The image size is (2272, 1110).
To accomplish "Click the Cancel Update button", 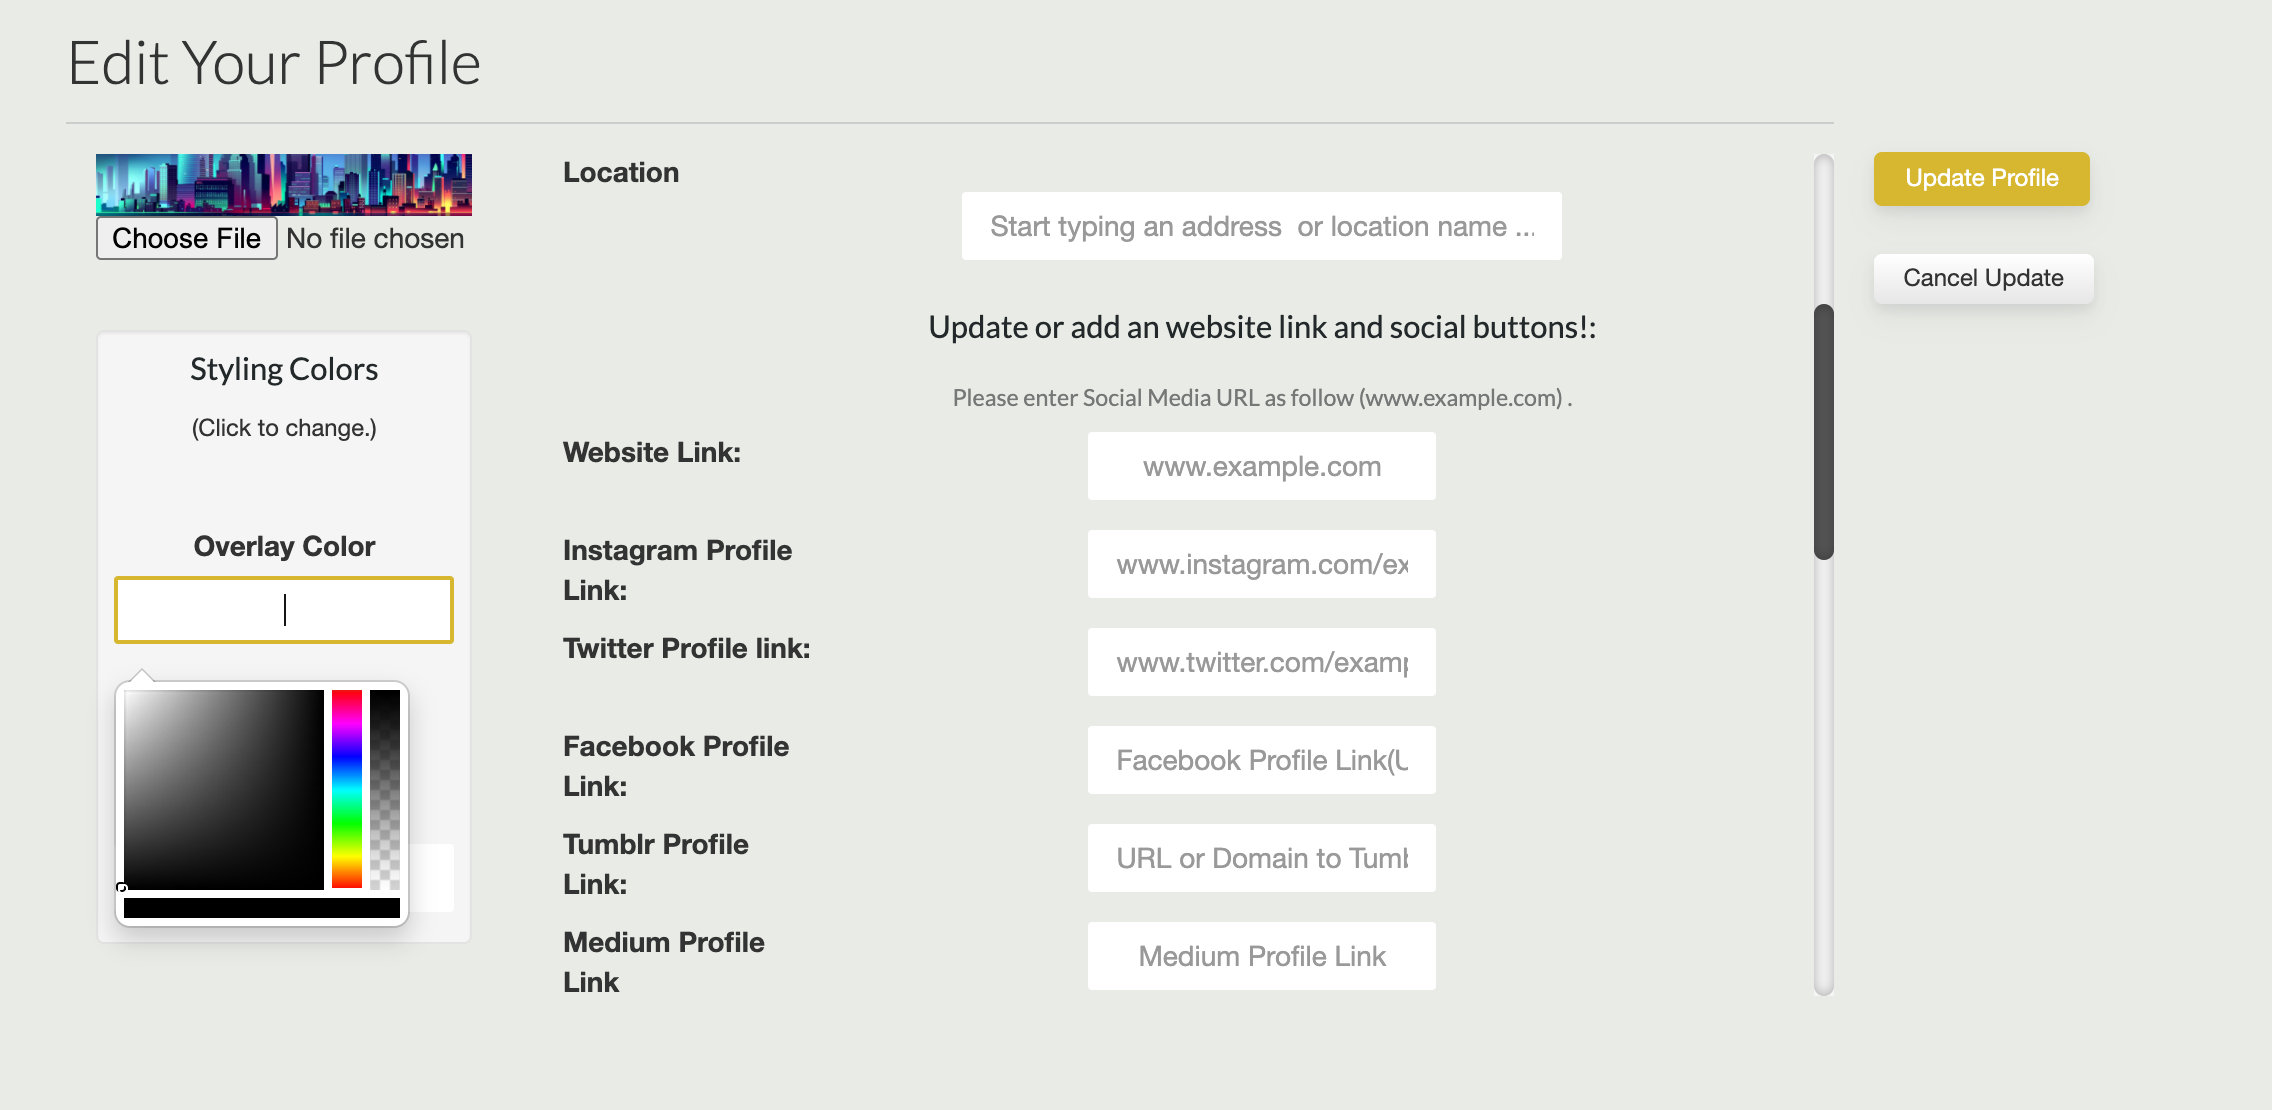I will tap(1983, 278).
